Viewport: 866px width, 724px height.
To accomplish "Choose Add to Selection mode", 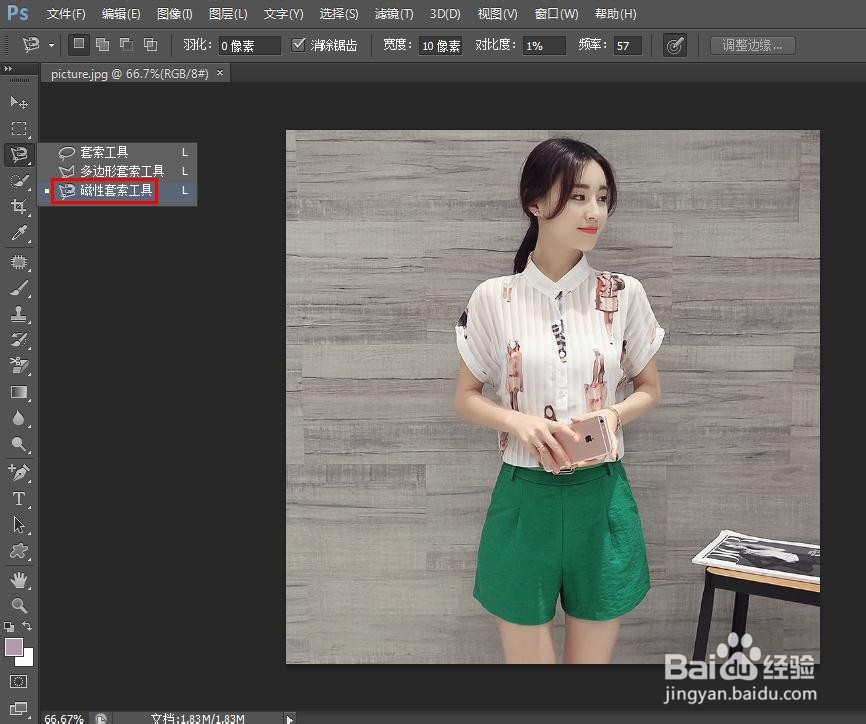I will (103, 45).
